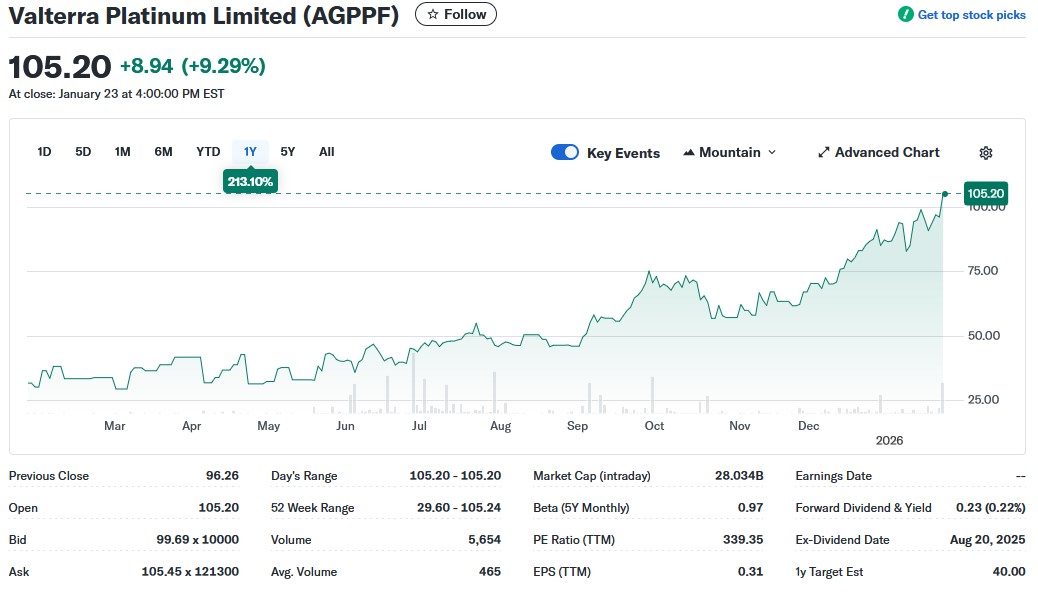Click the 50.00 y-axis price label
1038x595 pixels.
click(x=984, y=336)
